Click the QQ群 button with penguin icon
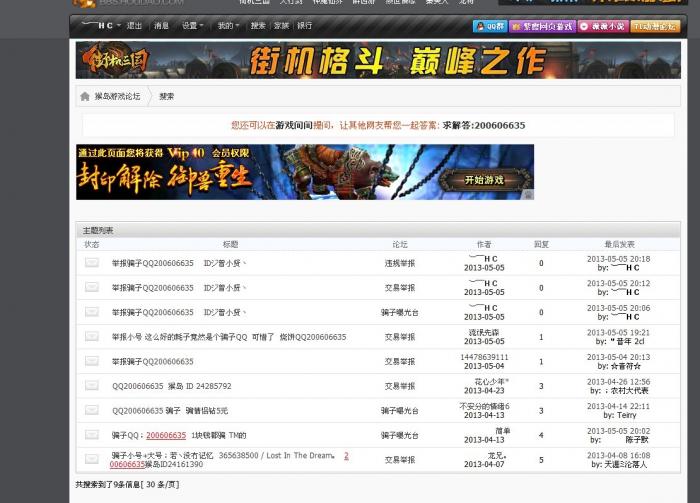The width and height of the screenshot is (700, 503). point(490,27)
